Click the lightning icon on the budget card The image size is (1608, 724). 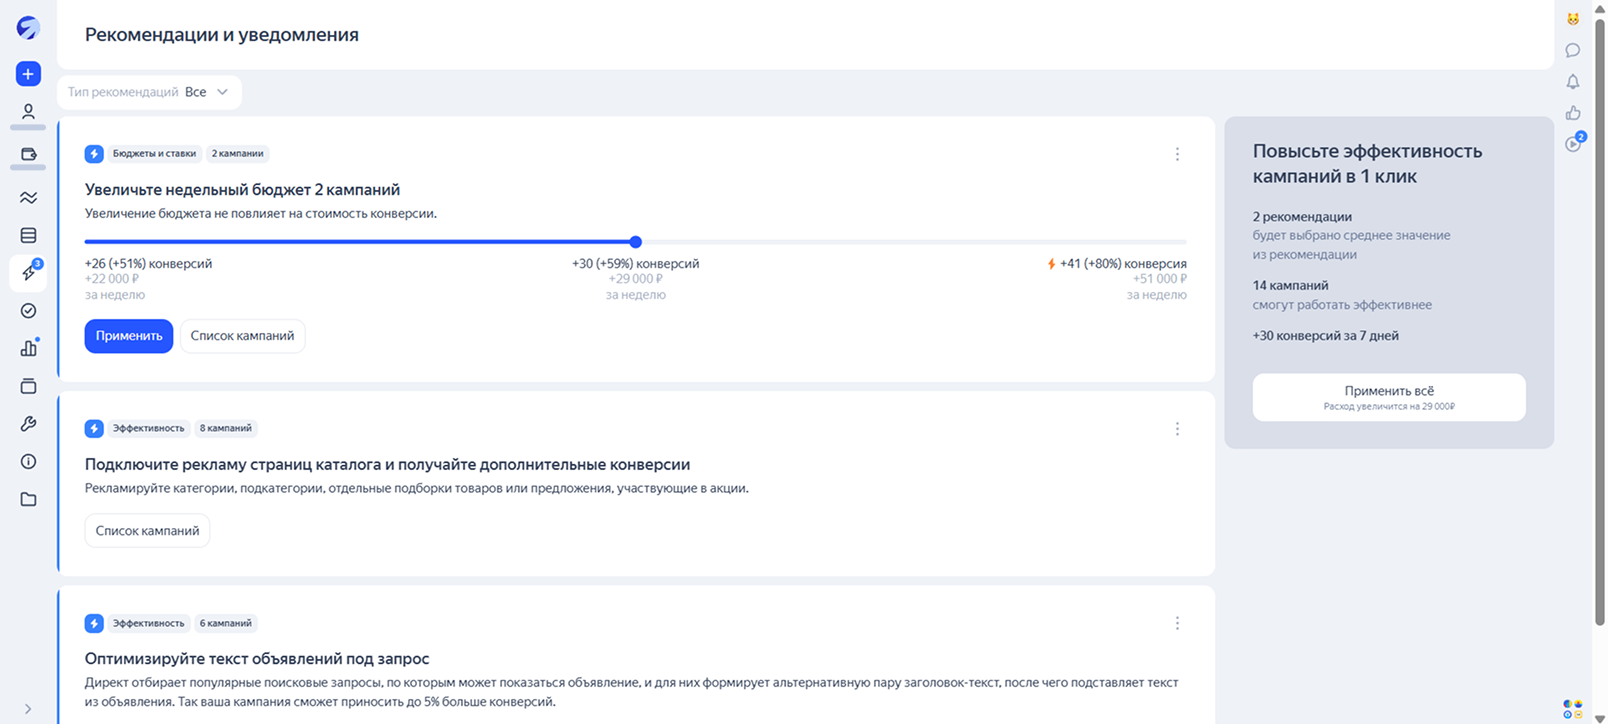[x=94, y=154]
